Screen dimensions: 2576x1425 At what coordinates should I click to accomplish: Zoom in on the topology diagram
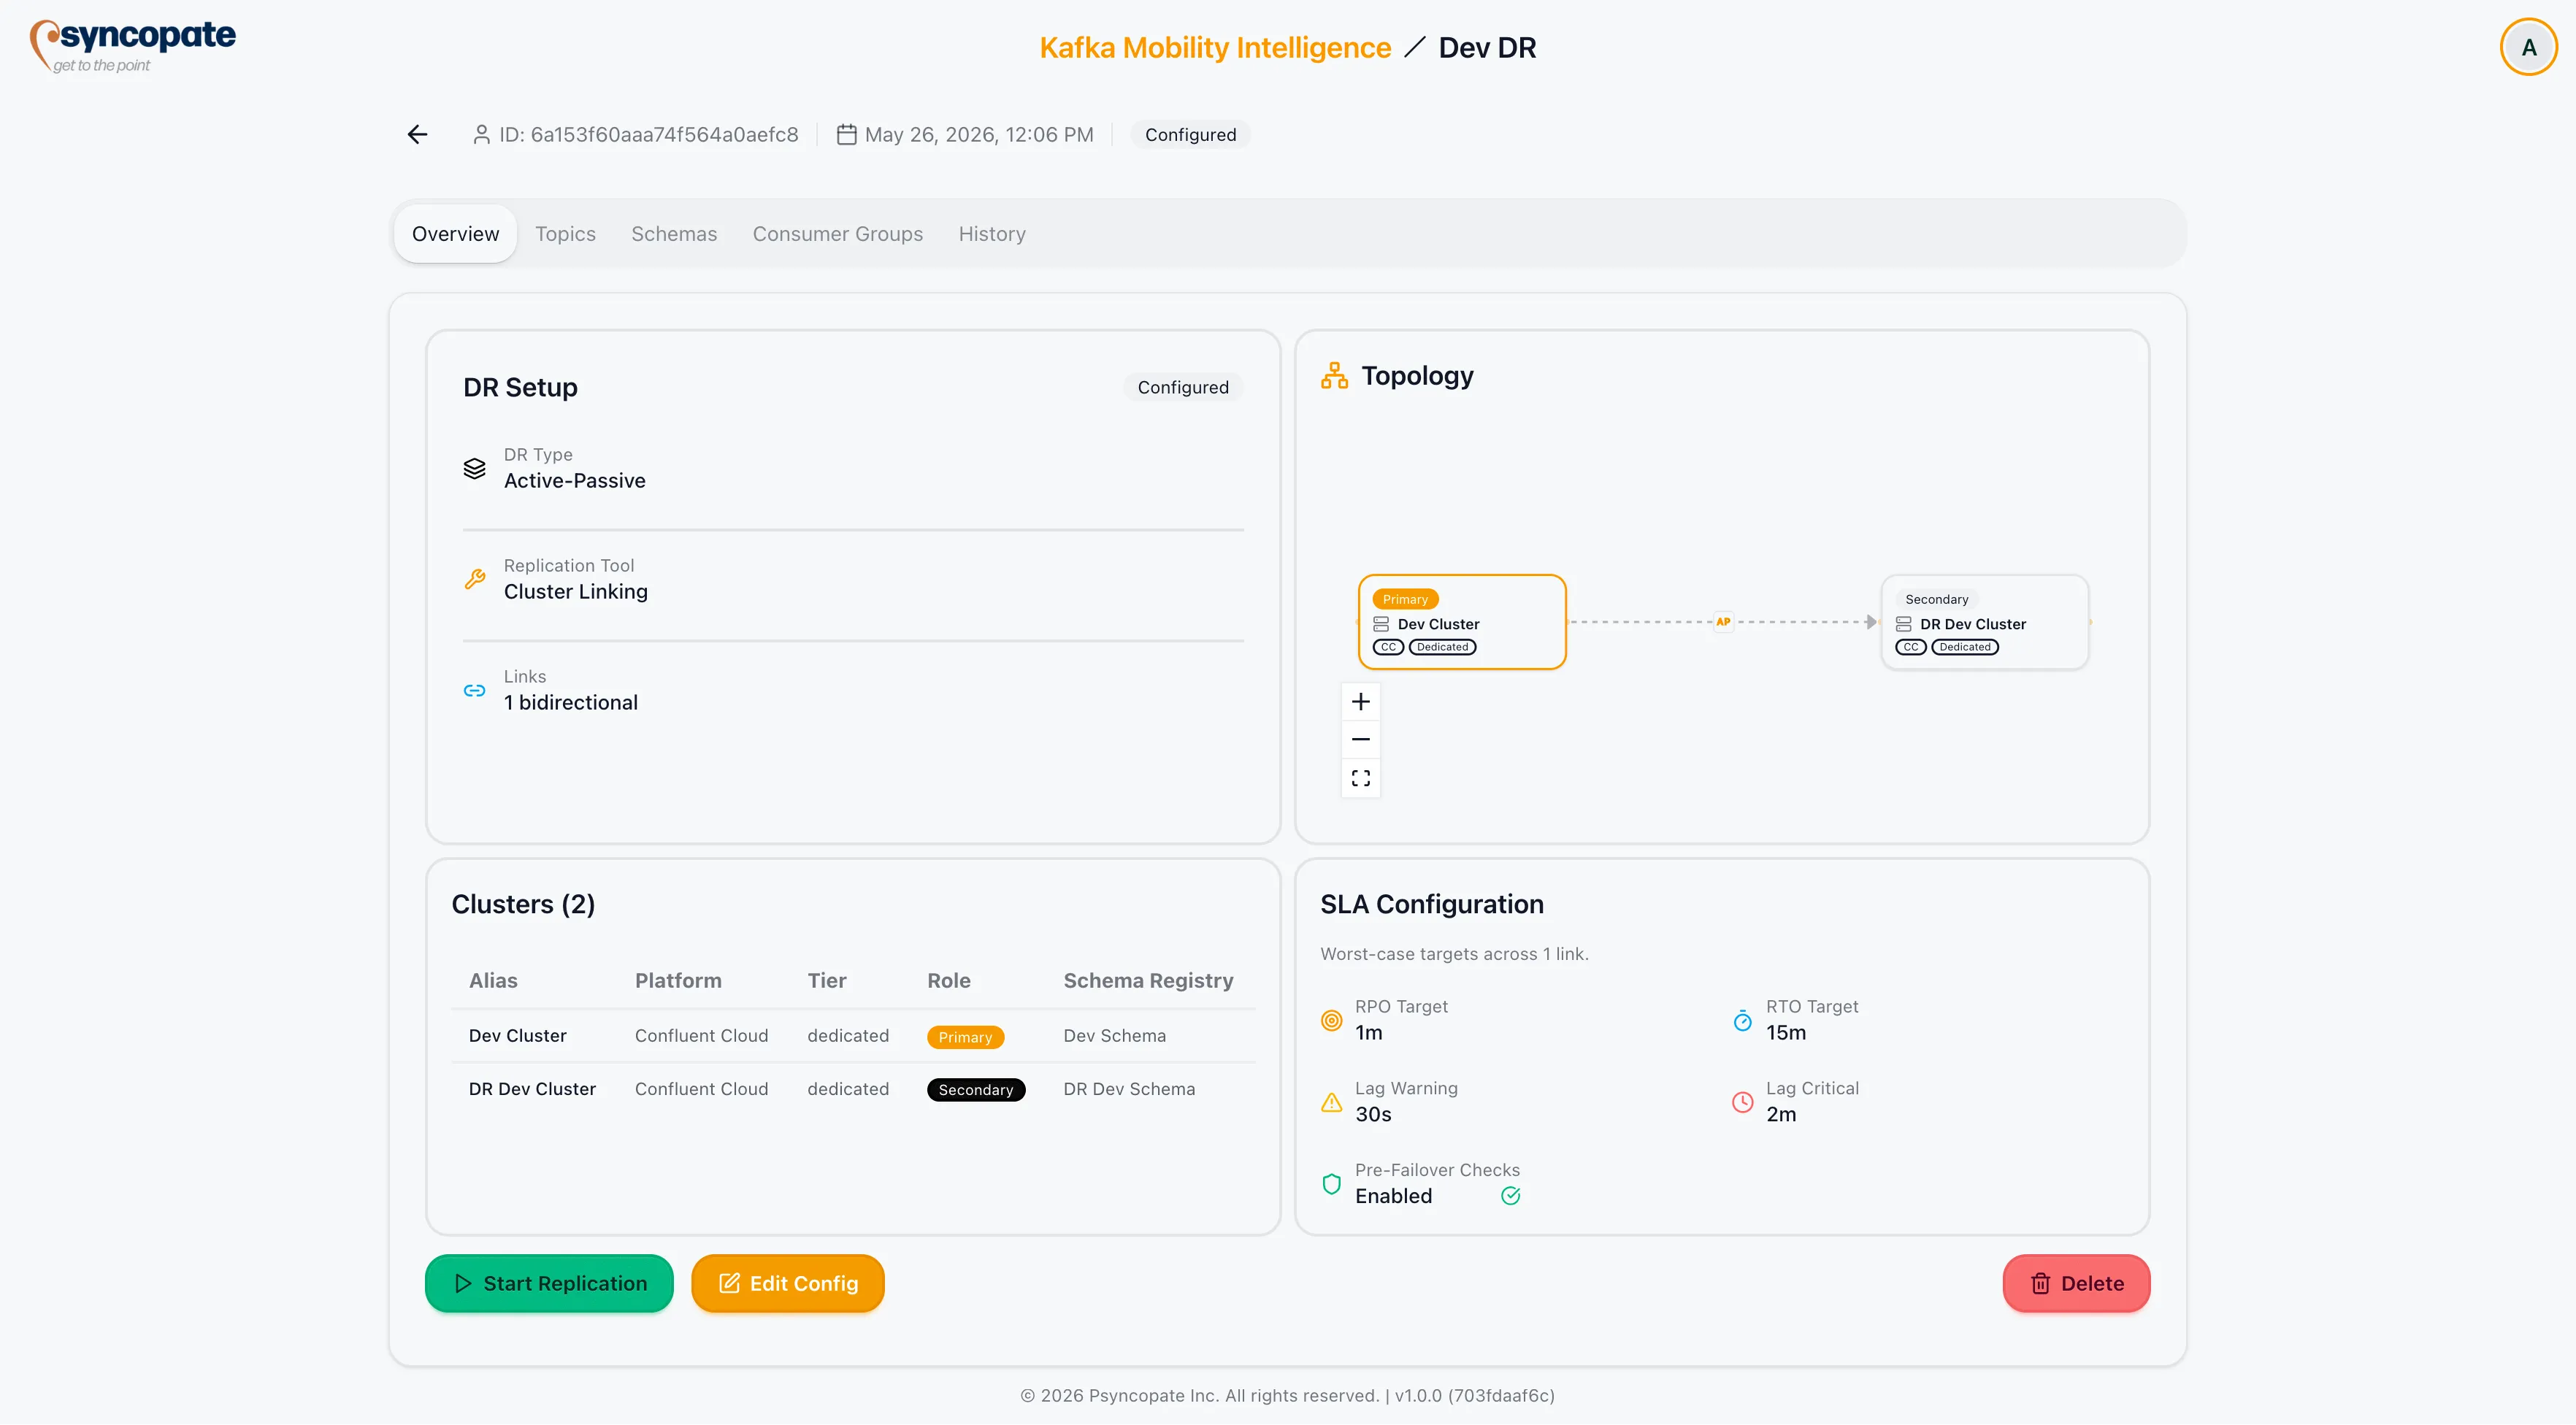pyautogui.click(x=1360, y=702)
